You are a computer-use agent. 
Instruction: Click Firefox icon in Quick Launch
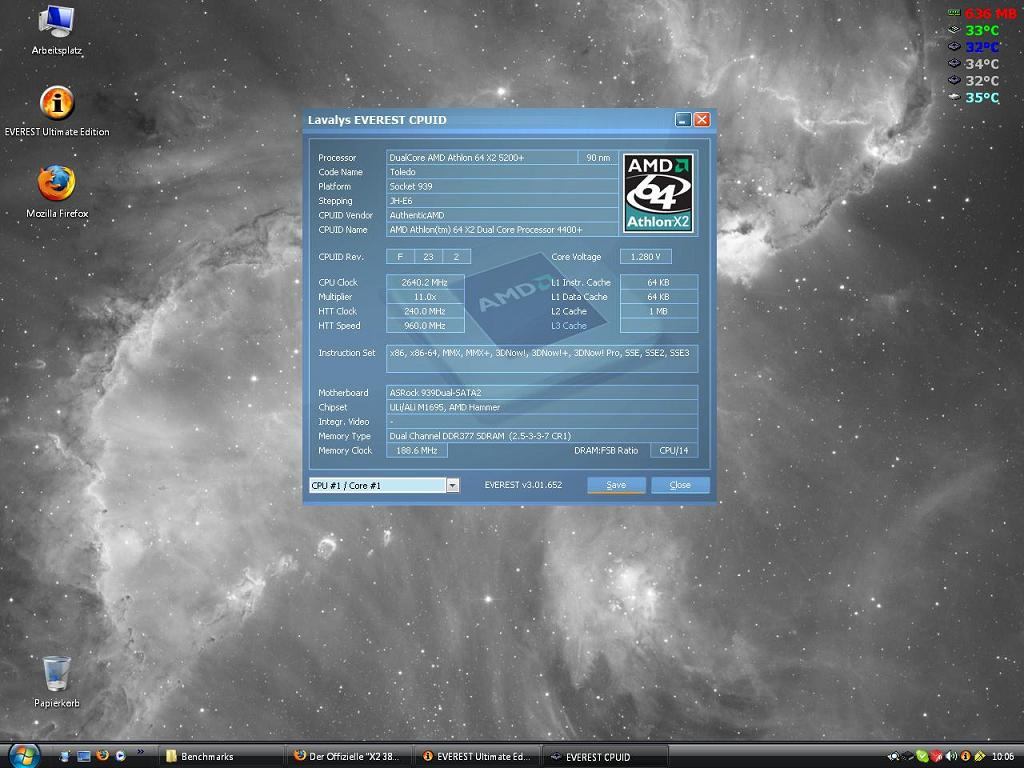[x=103, y=756]
